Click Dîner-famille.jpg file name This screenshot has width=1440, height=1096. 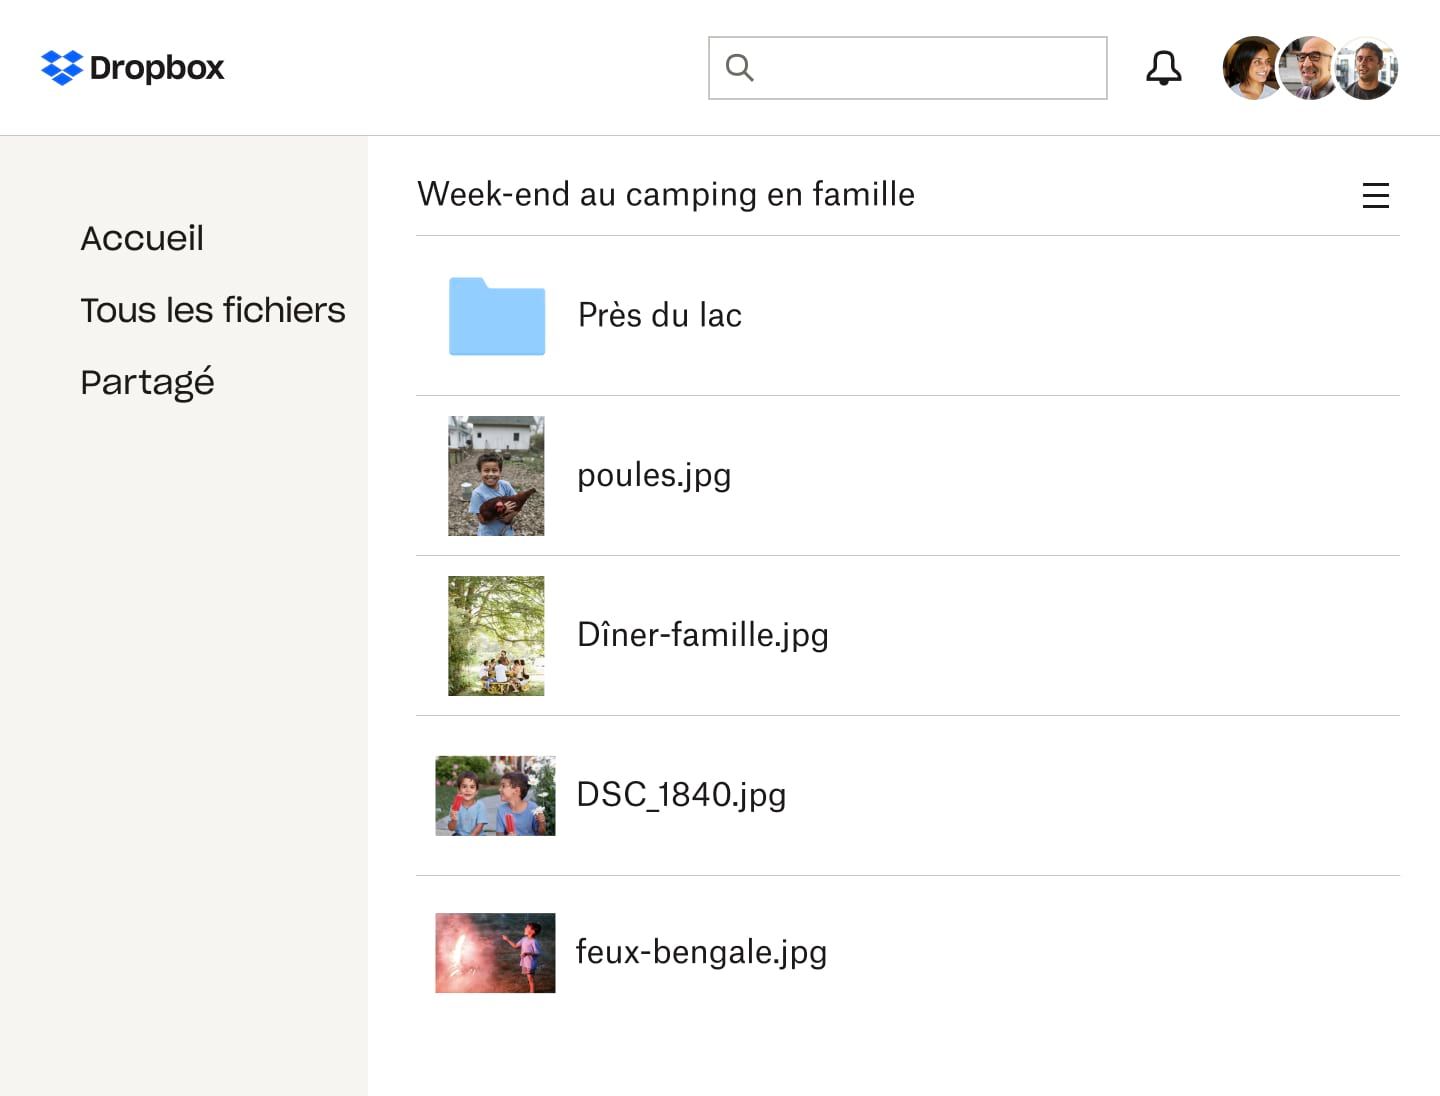[x=702, y=635]
